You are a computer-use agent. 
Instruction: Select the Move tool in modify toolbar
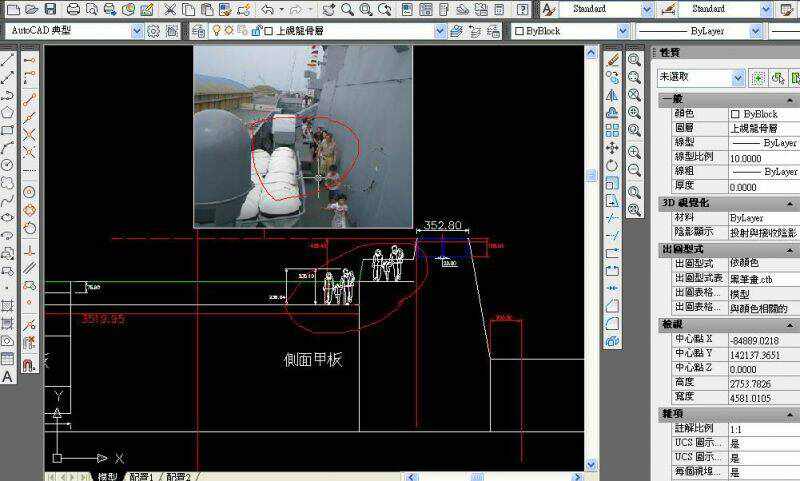coord(613,146)
